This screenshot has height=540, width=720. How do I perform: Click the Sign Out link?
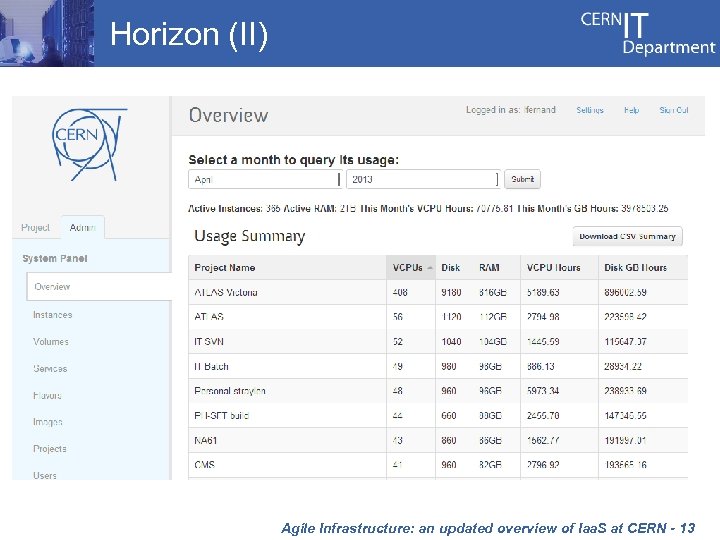pos(674,110)
